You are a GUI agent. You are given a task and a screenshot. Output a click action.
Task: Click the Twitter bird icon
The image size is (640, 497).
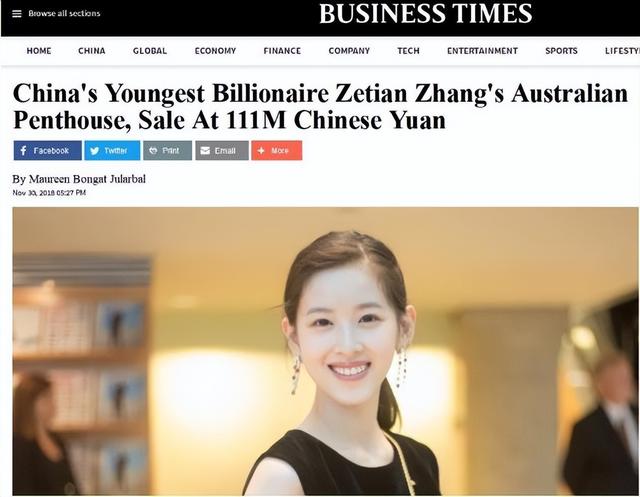[x=94, y=151]
